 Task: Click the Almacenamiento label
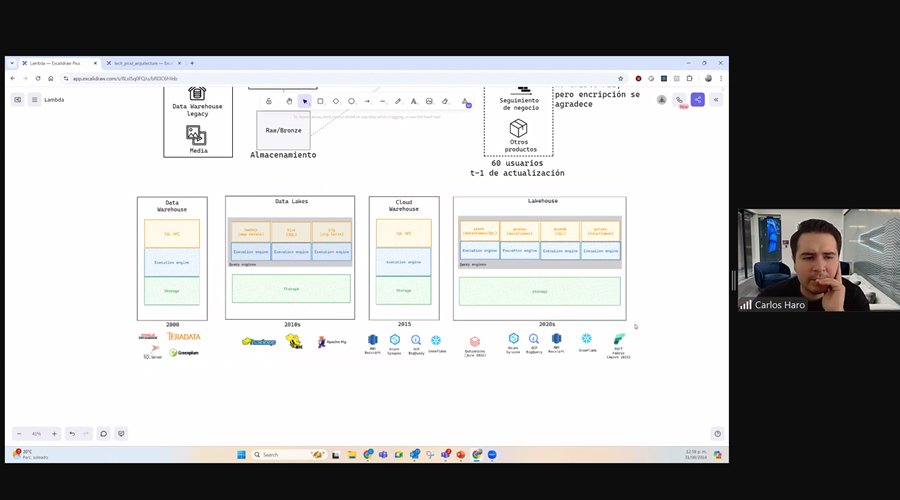[283, 155]
